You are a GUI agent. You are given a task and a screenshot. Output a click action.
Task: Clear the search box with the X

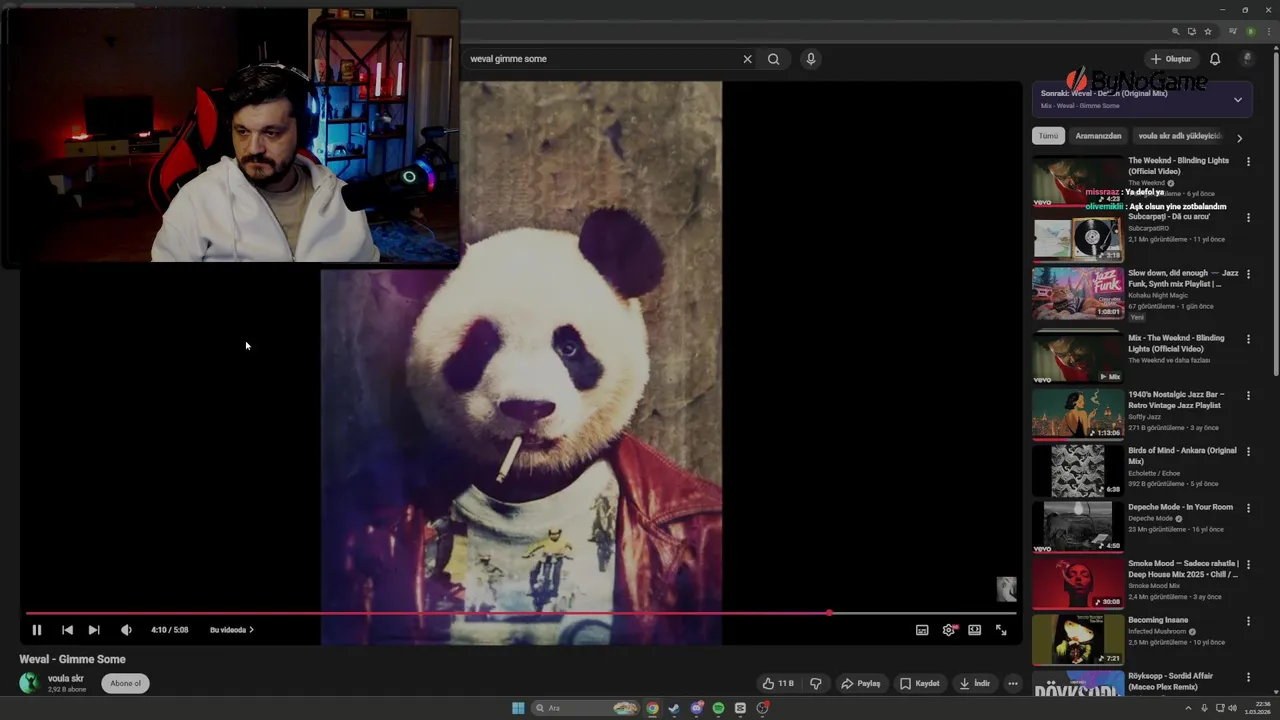tap(747, 59)
